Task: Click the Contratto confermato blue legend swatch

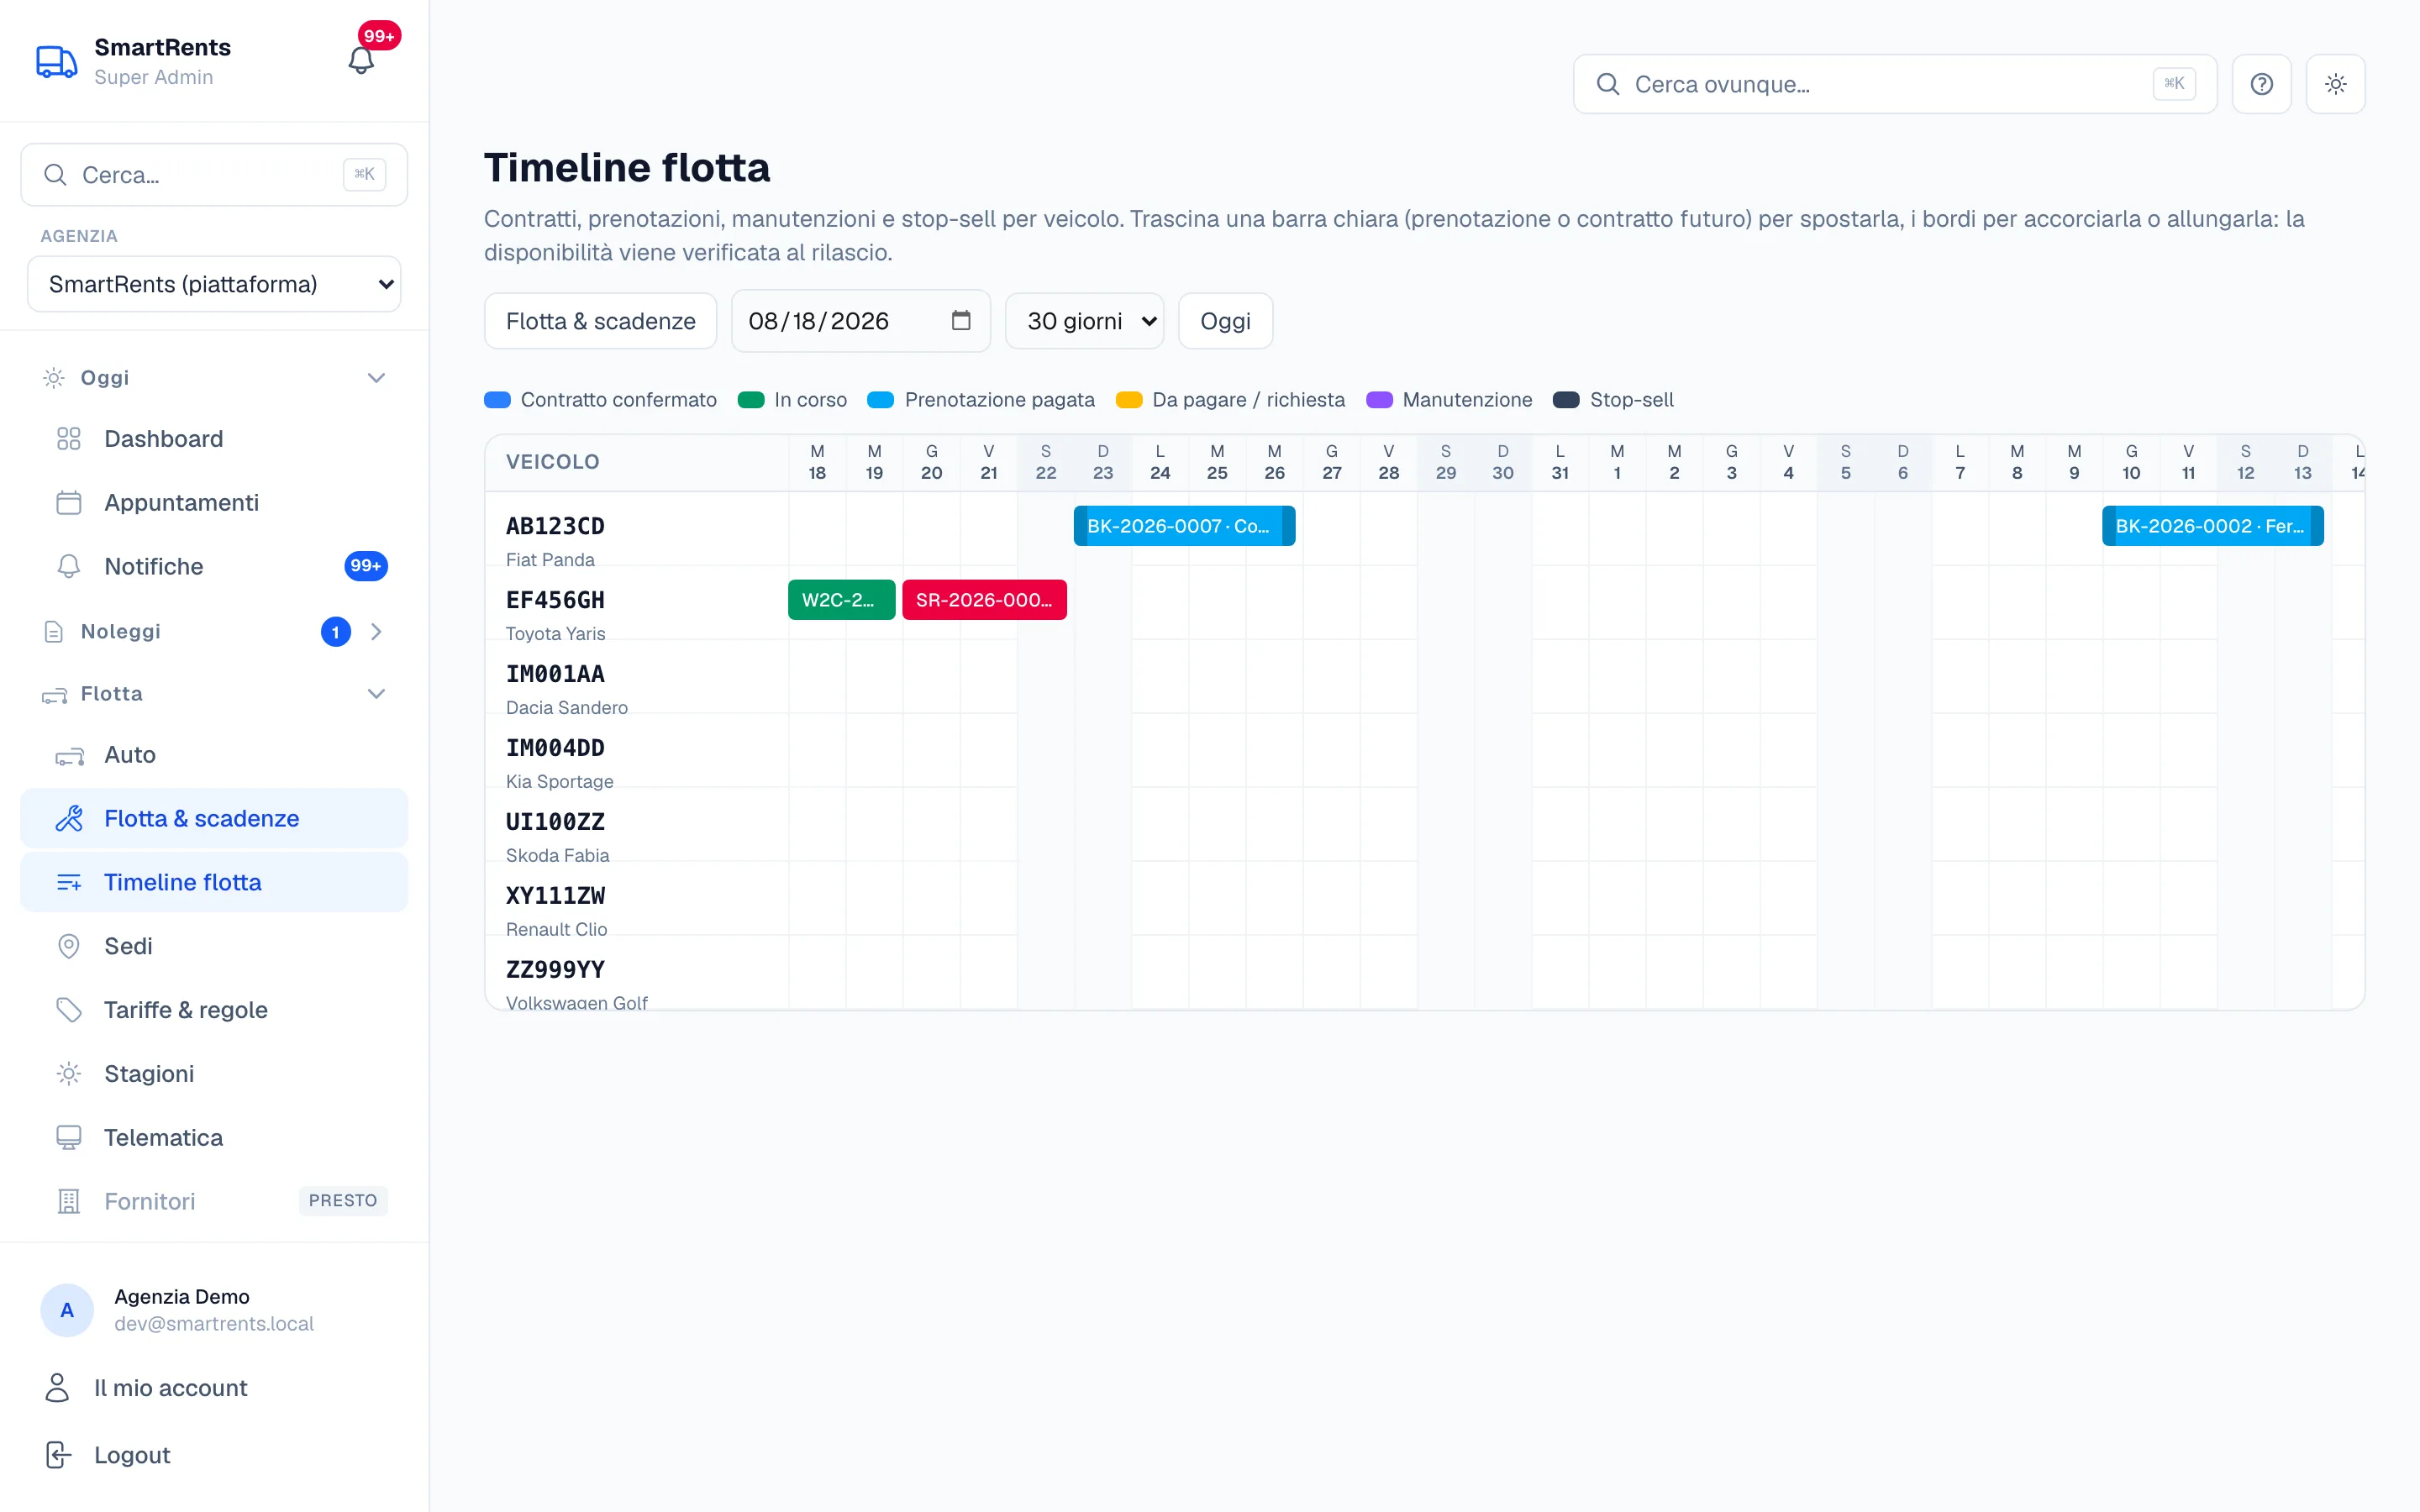Action: 497,400
